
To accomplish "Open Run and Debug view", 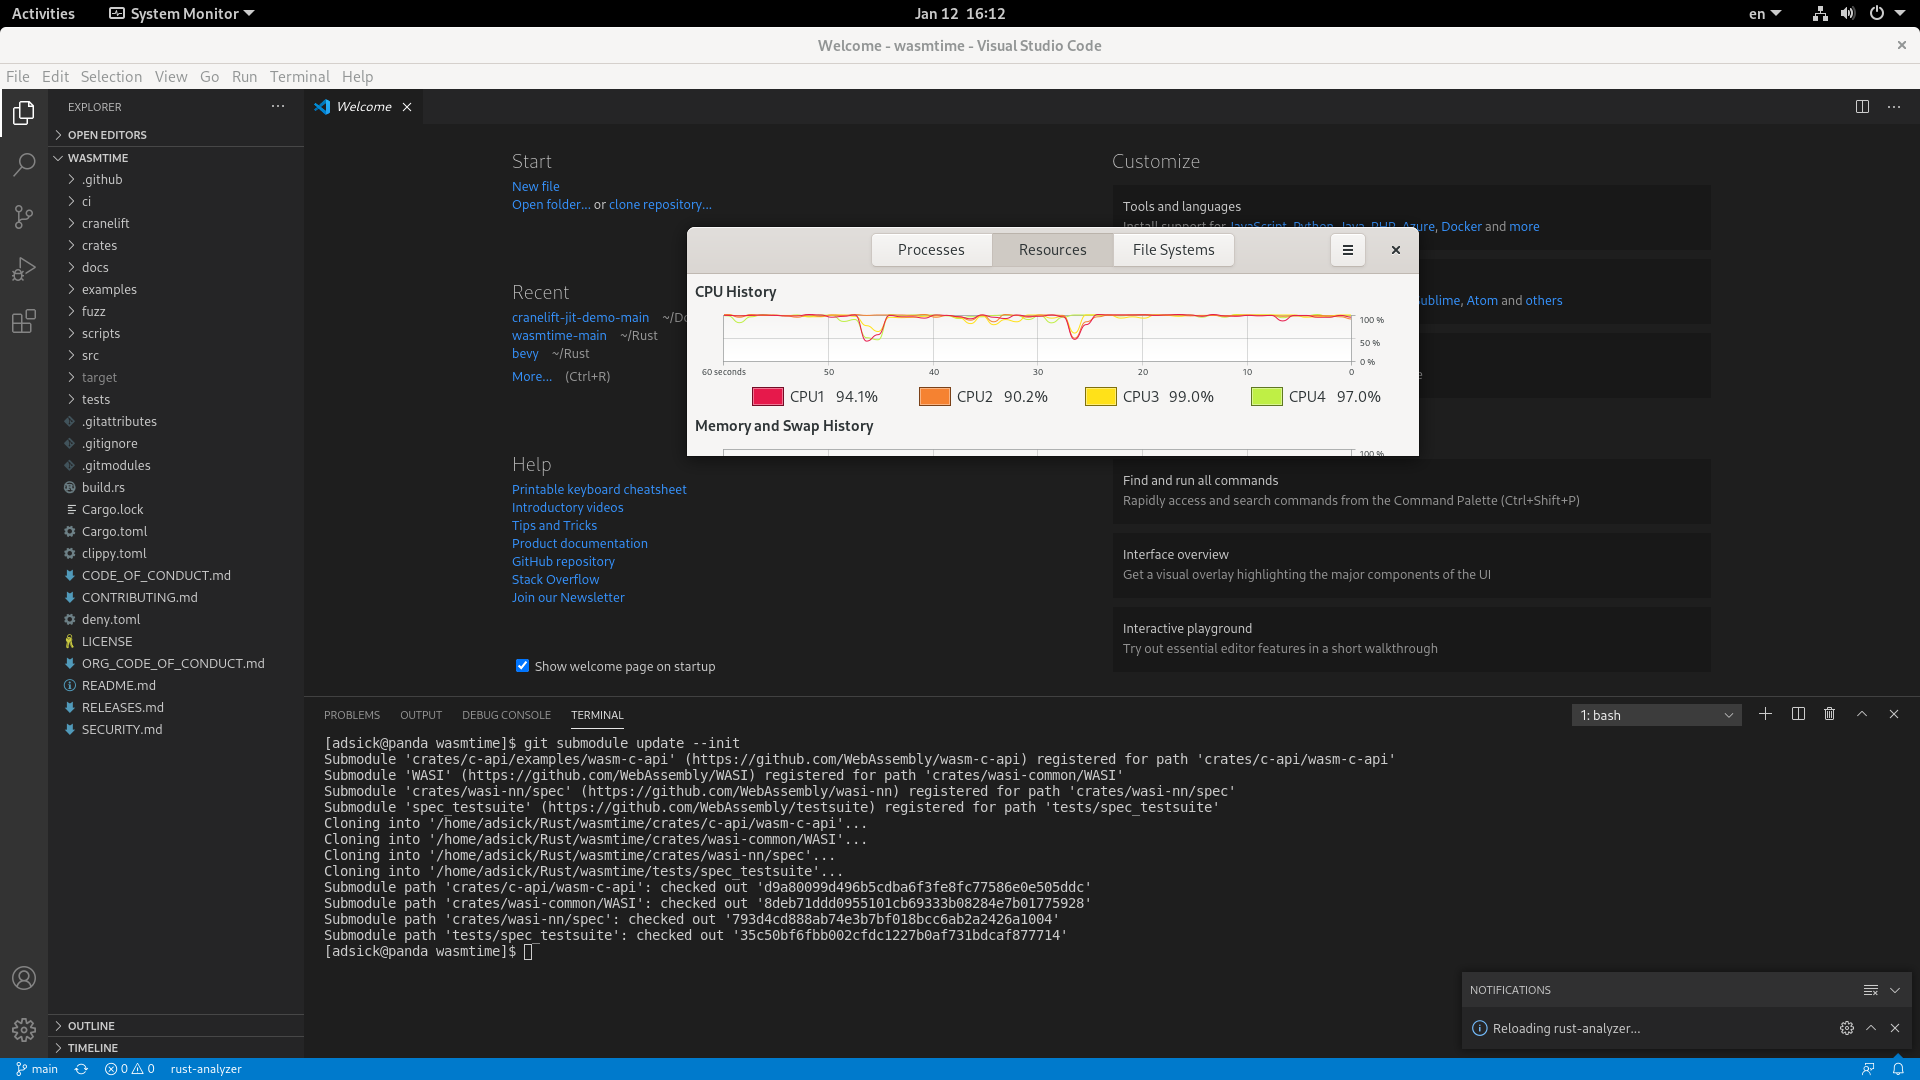I will (24, 269).
